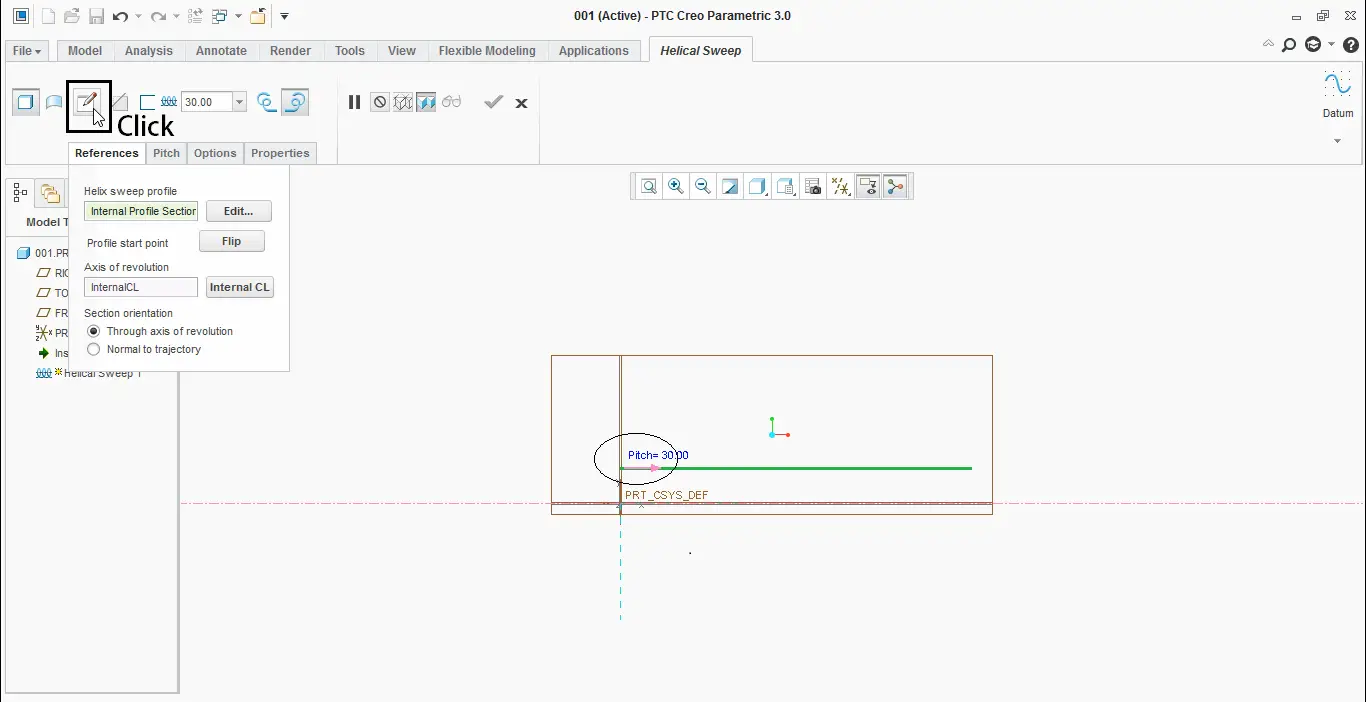The width and height of the screenshot is (1366, 702).
Task: Click the Zoom Out magnifier icon
Action: 703,186
